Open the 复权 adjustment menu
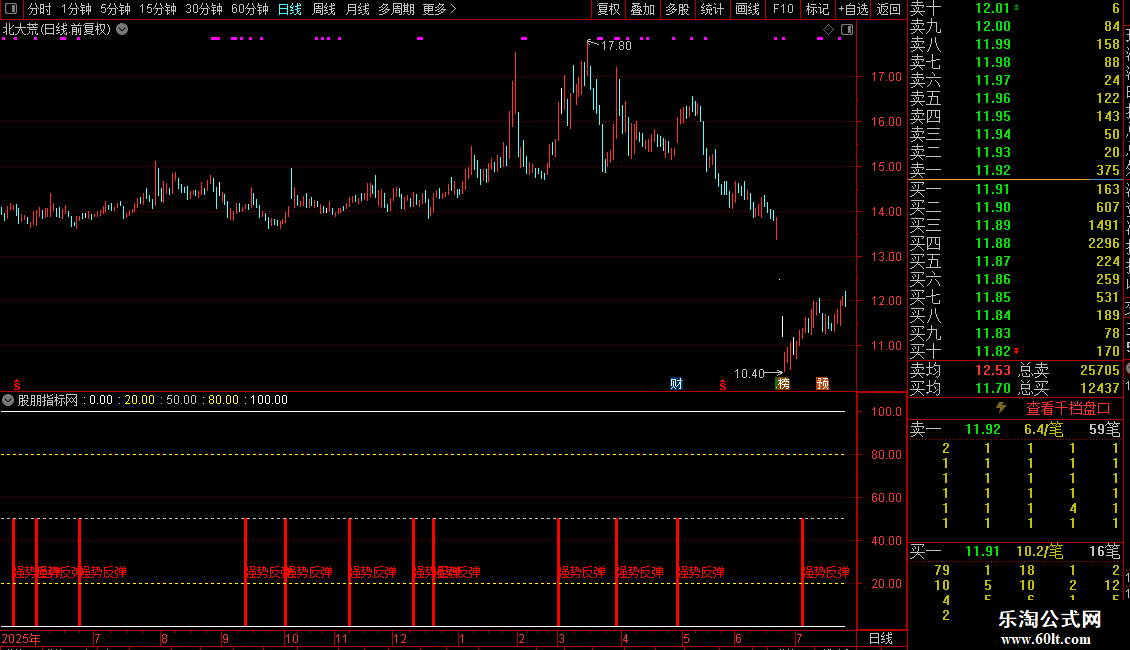Screen dimensions: 1130x650 [x=608, y=9]
